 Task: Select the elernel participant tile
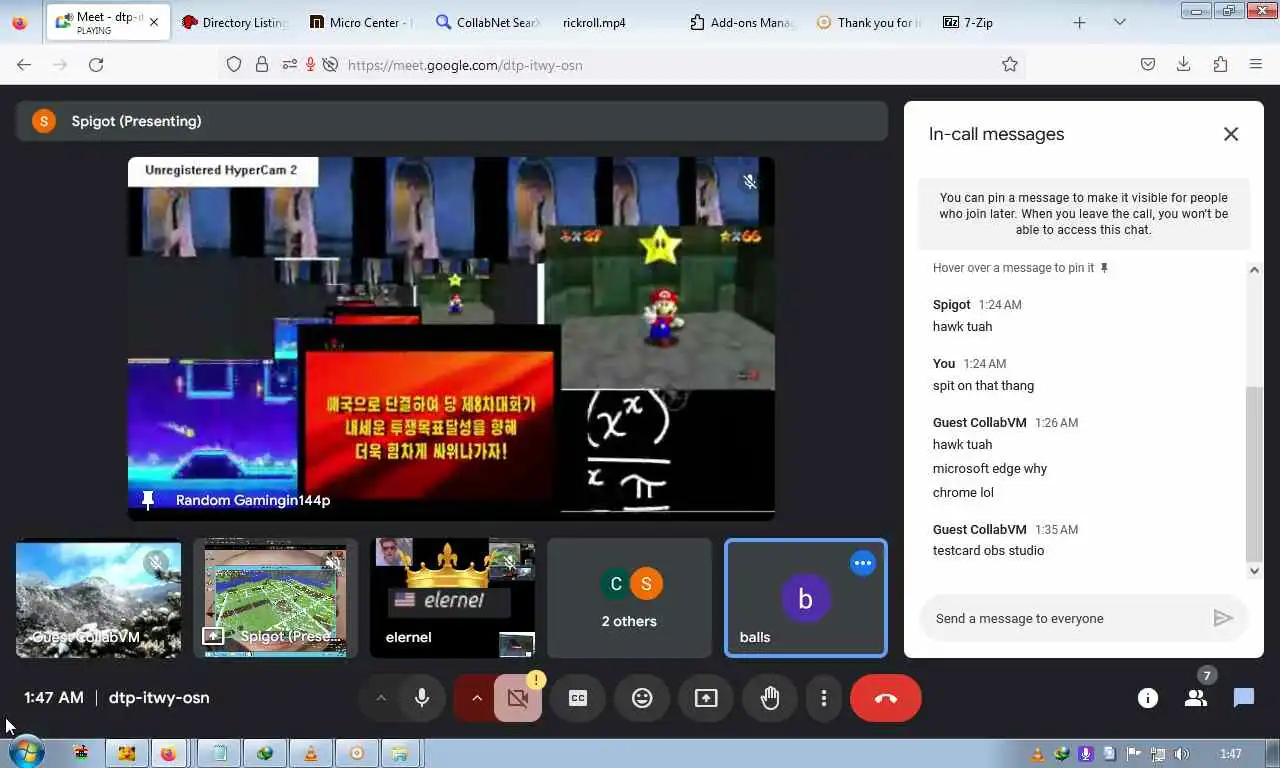(452, 598)
